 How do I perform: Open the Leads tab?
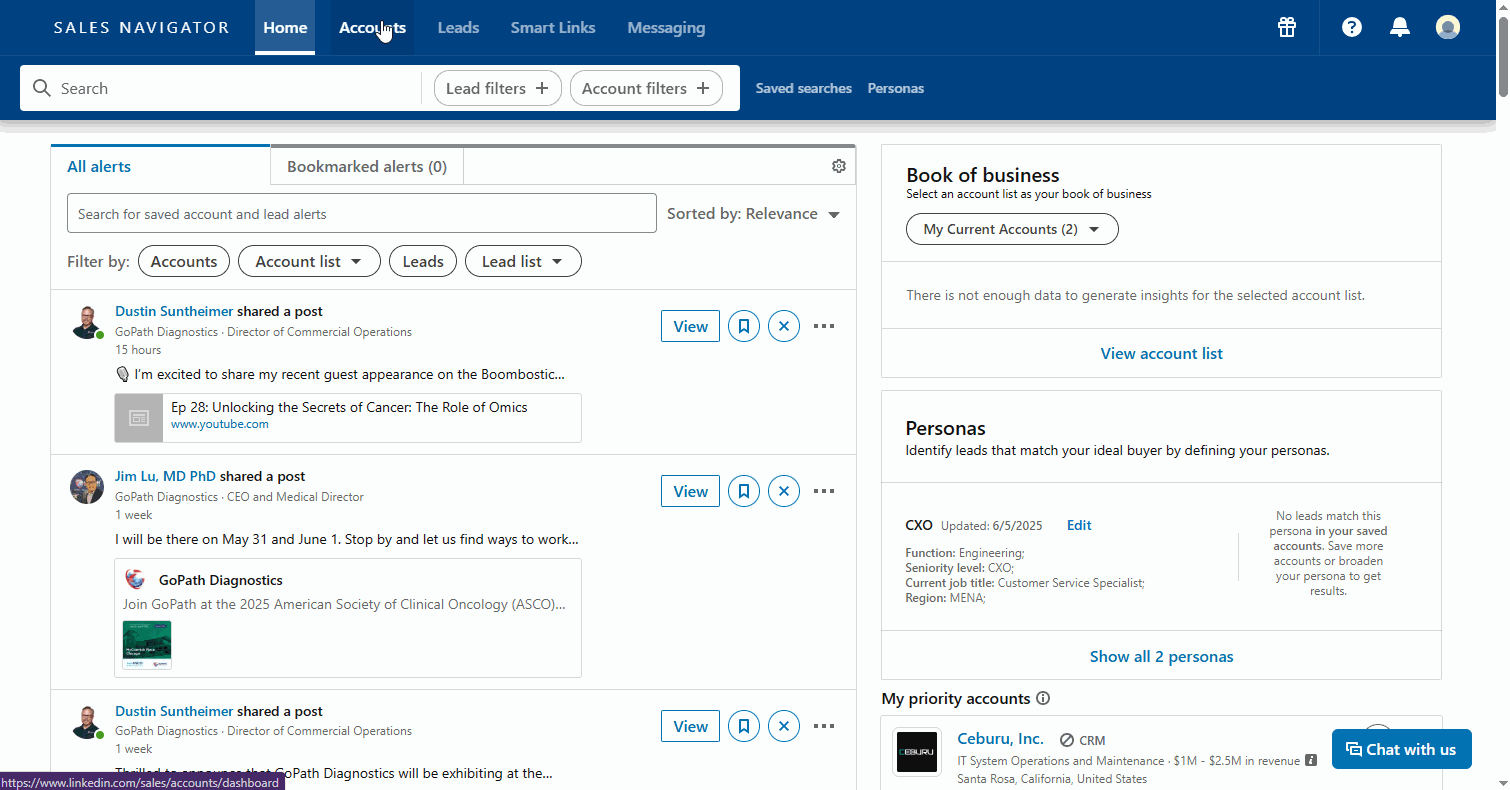pyautogui.click(x=458, y=28)
